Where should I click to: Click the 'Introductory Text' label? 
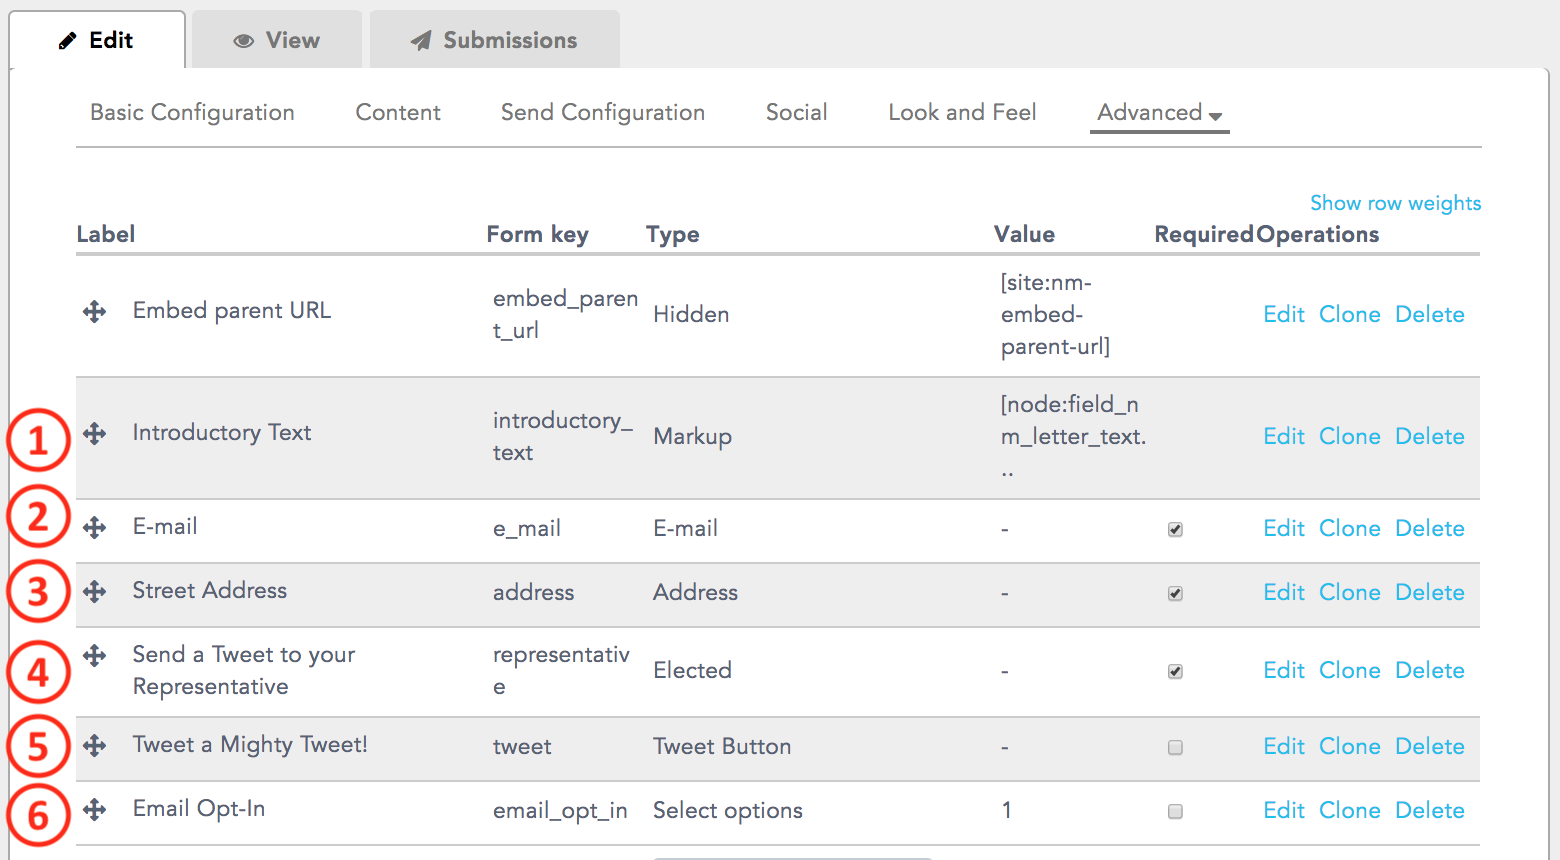pos(222,433)
